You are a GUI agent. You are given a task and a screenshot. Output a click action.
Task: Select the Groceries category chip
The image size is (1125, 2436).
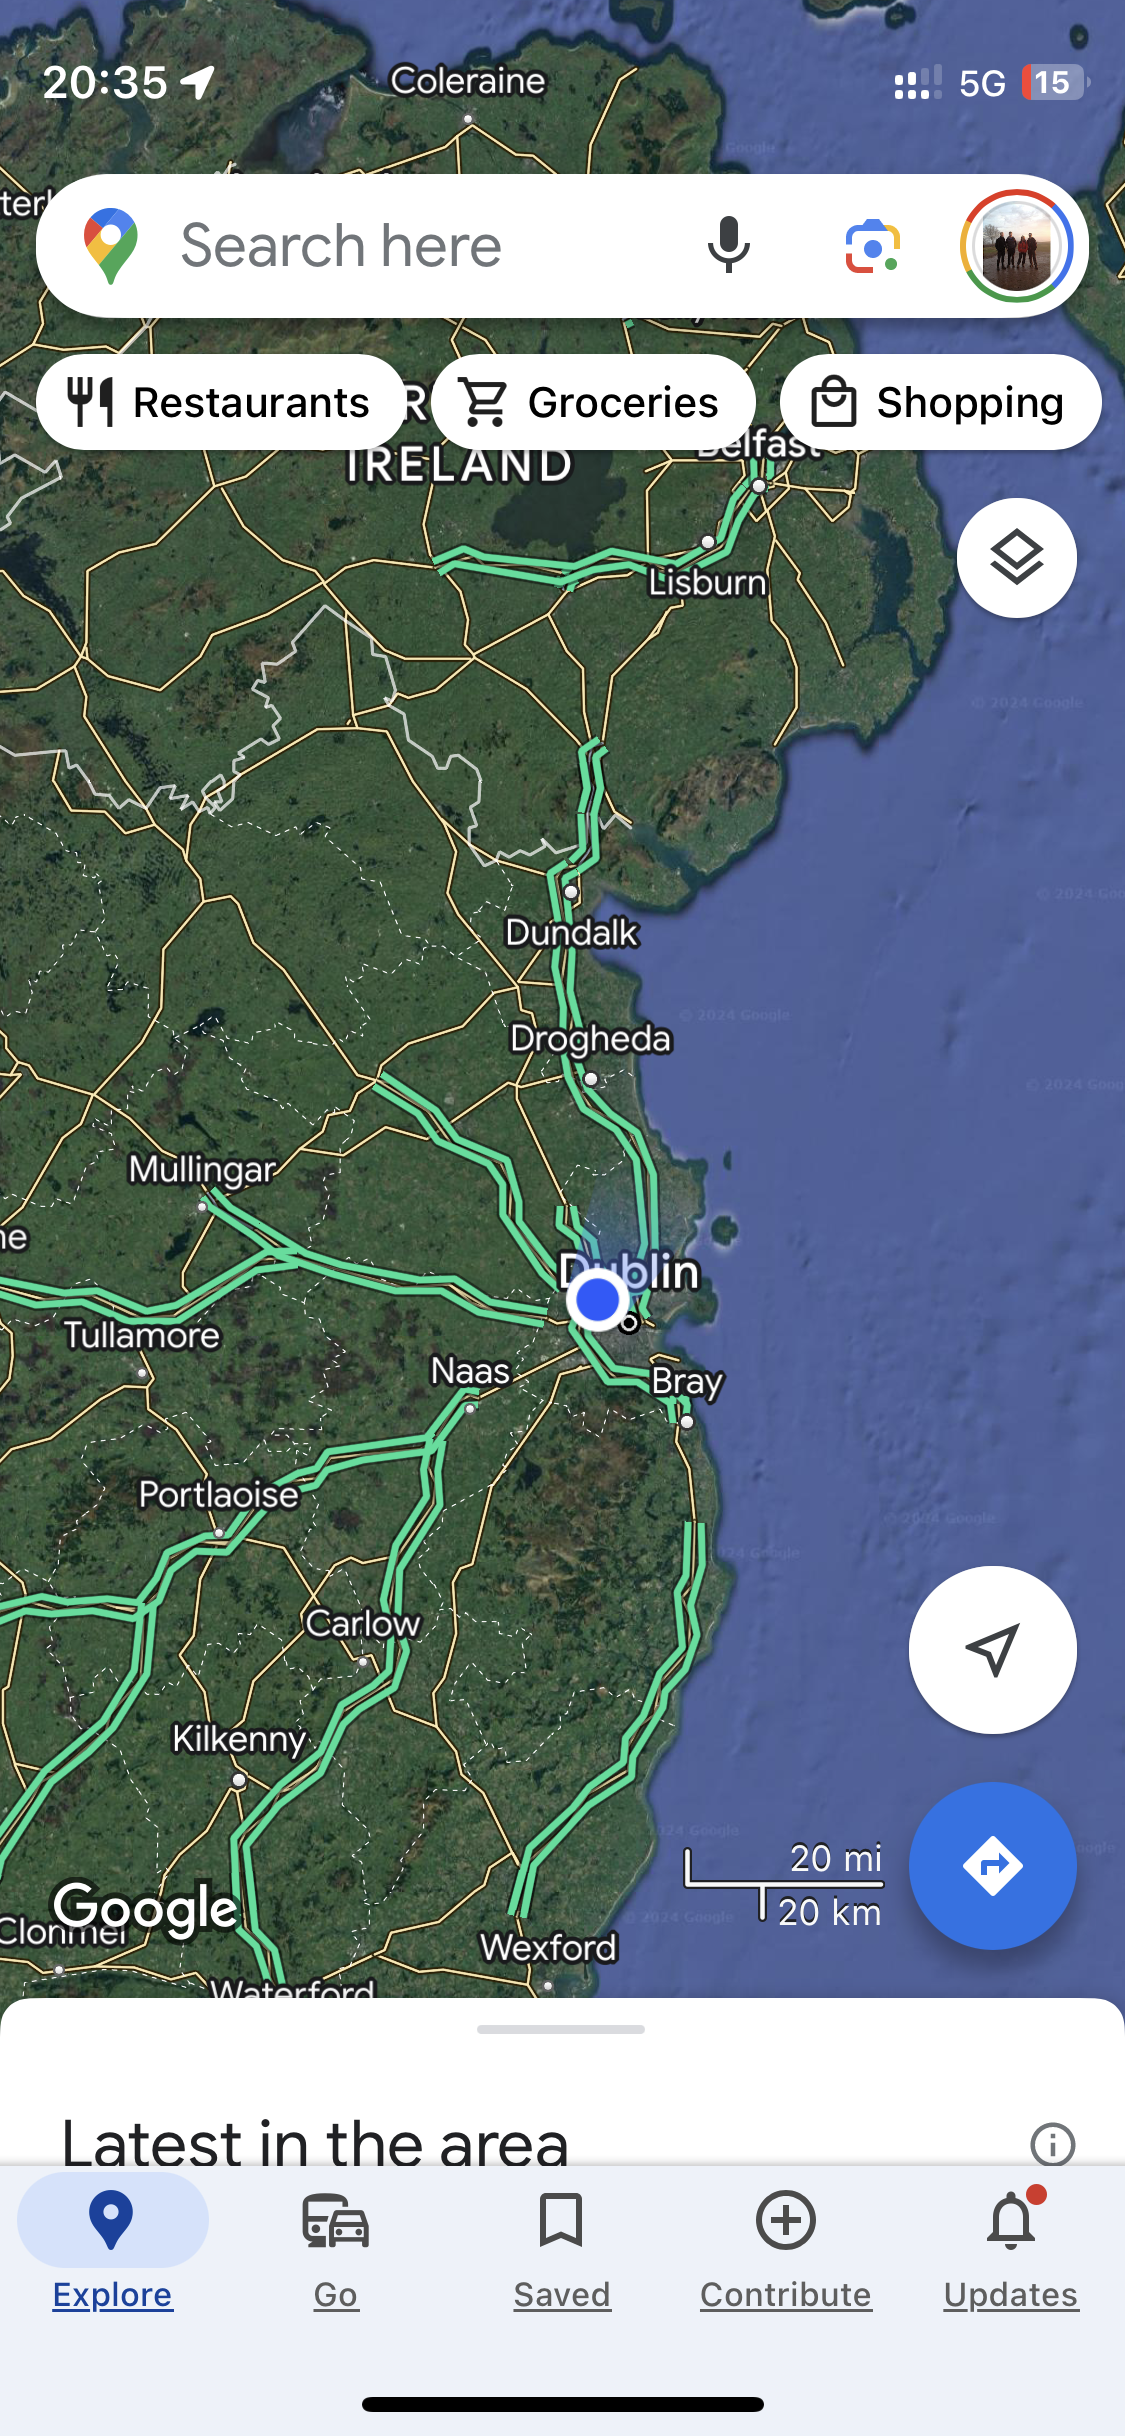click(593, 402)
